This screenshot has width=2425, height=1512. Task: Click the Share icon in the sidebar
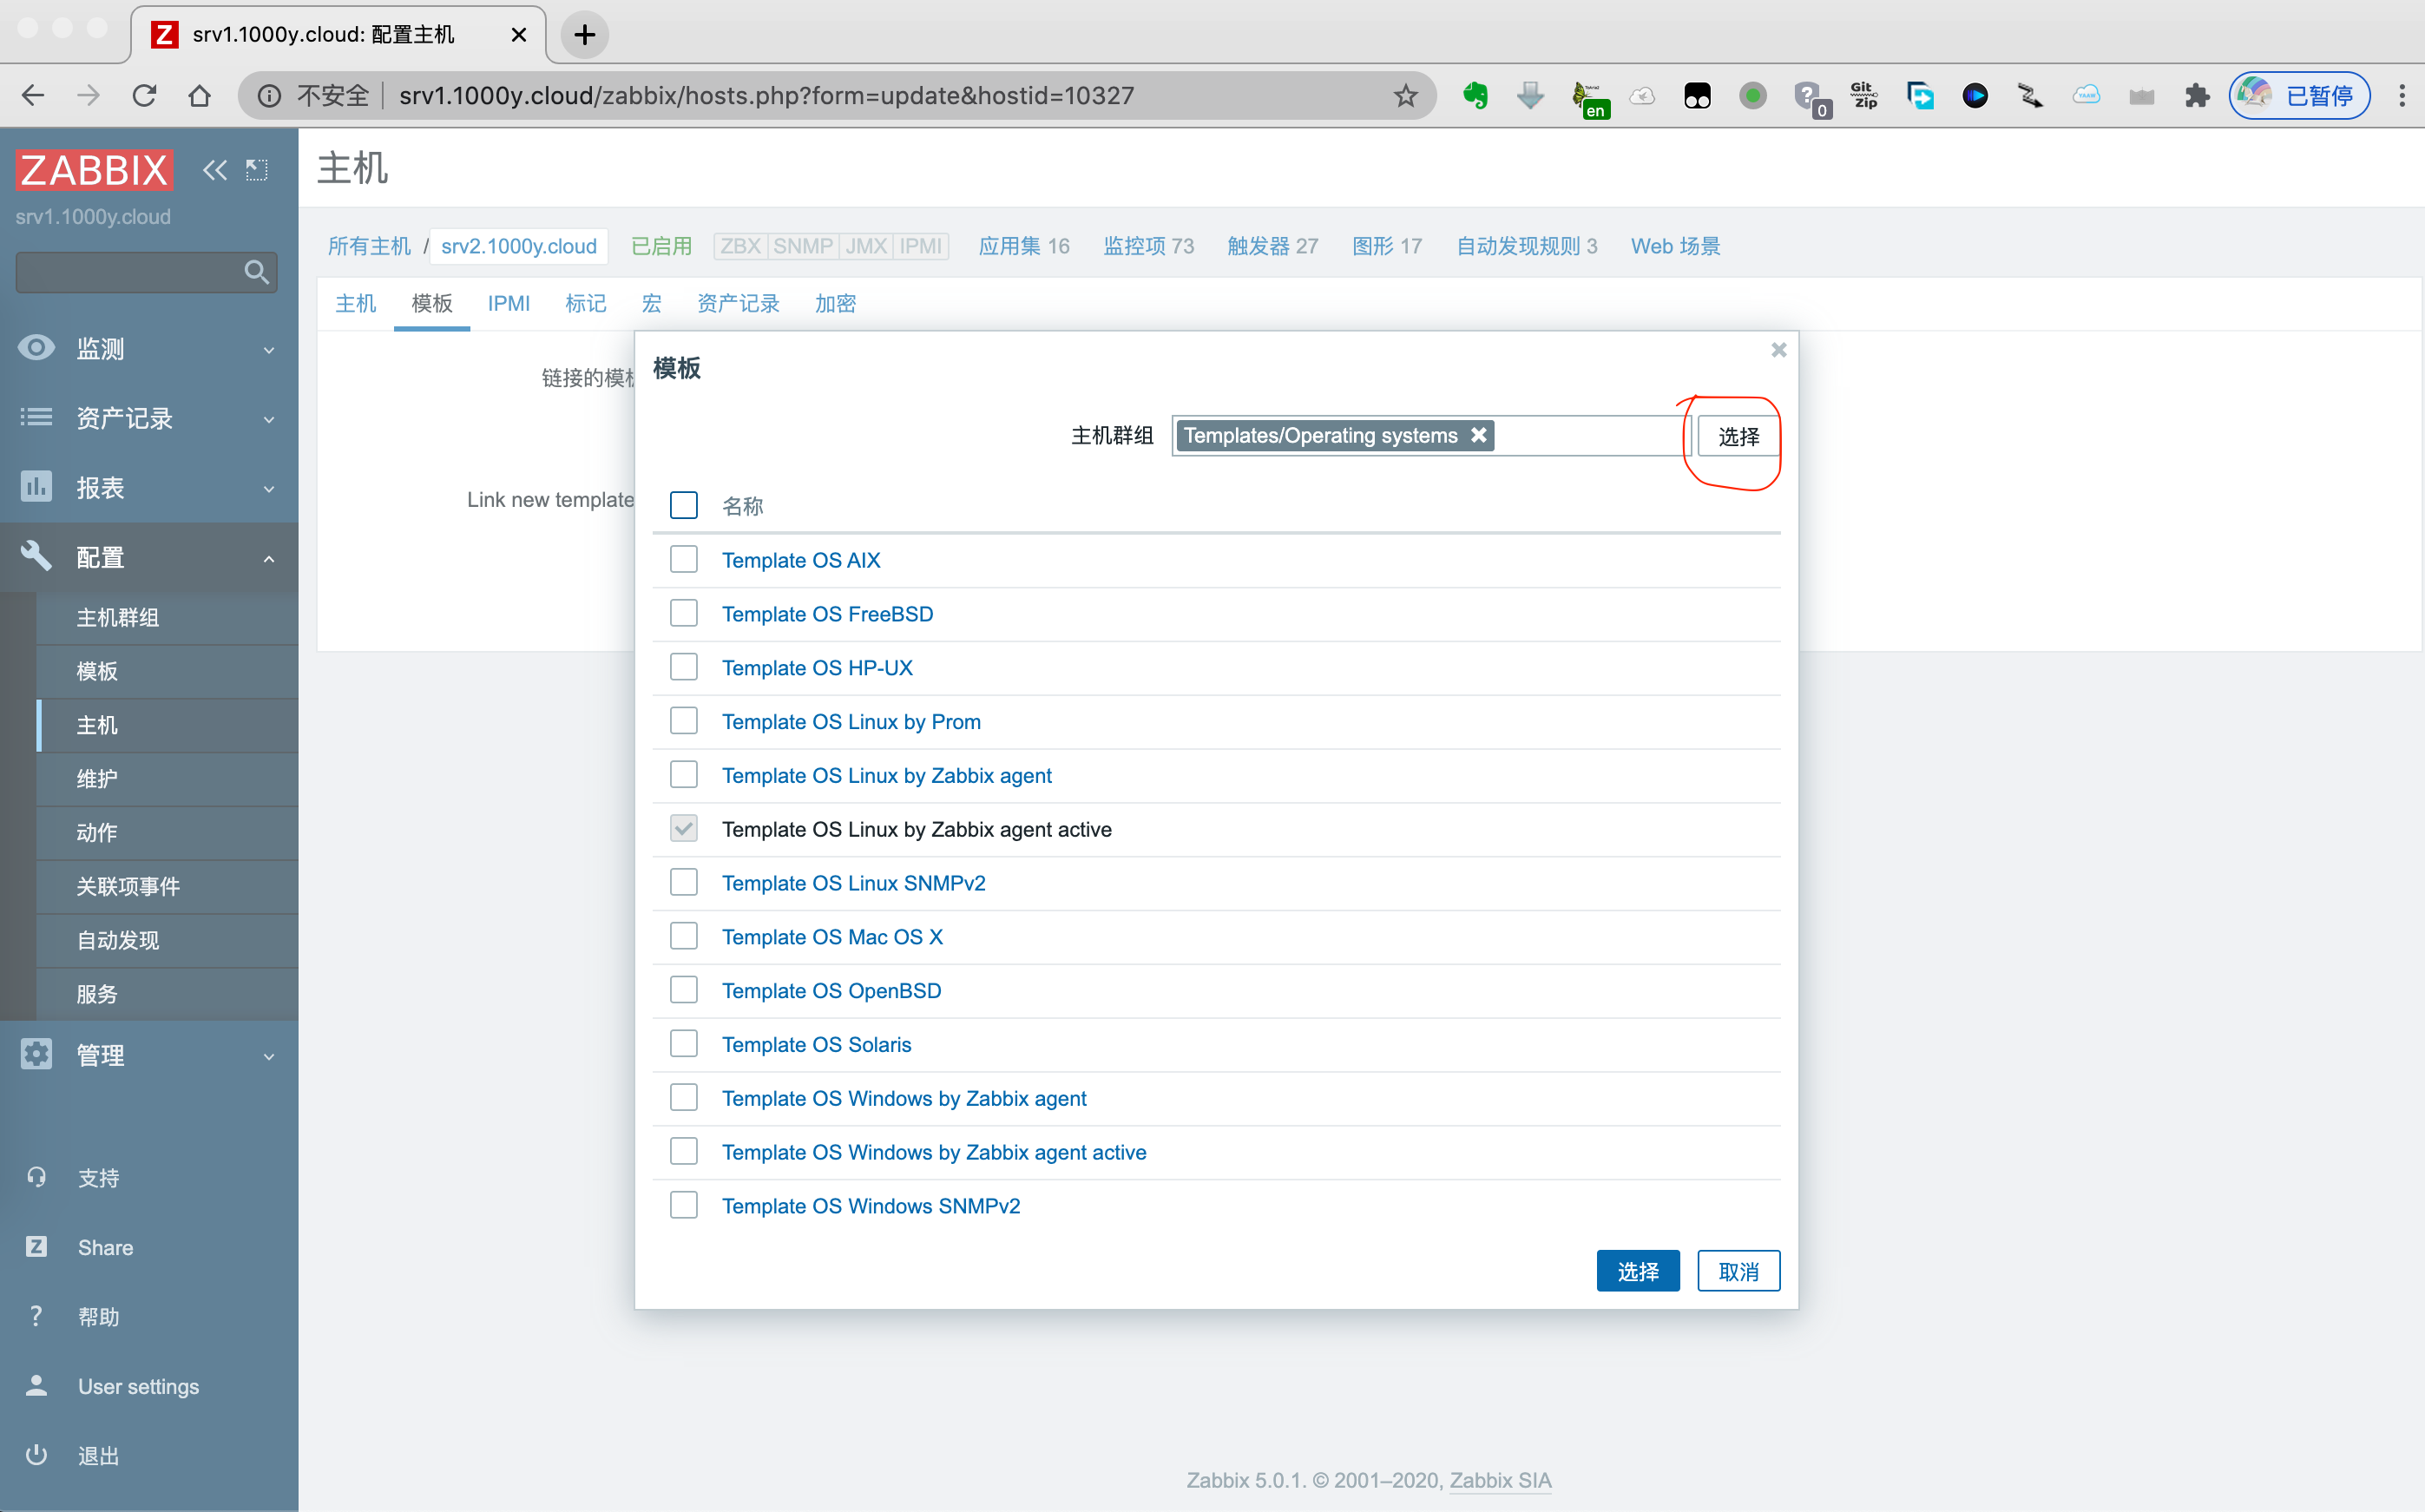coord(36,1247)
